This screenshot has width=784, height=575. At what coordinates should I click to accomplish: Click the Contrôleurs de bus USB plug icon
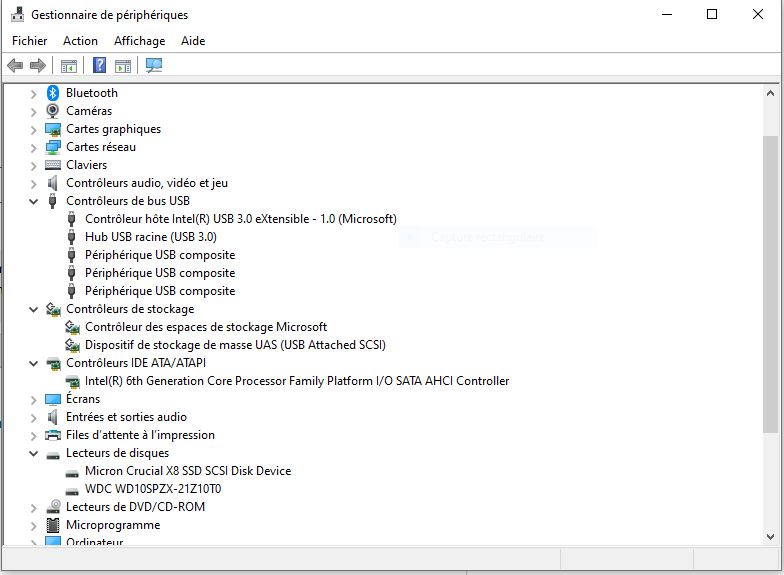(x=52, y=201)
